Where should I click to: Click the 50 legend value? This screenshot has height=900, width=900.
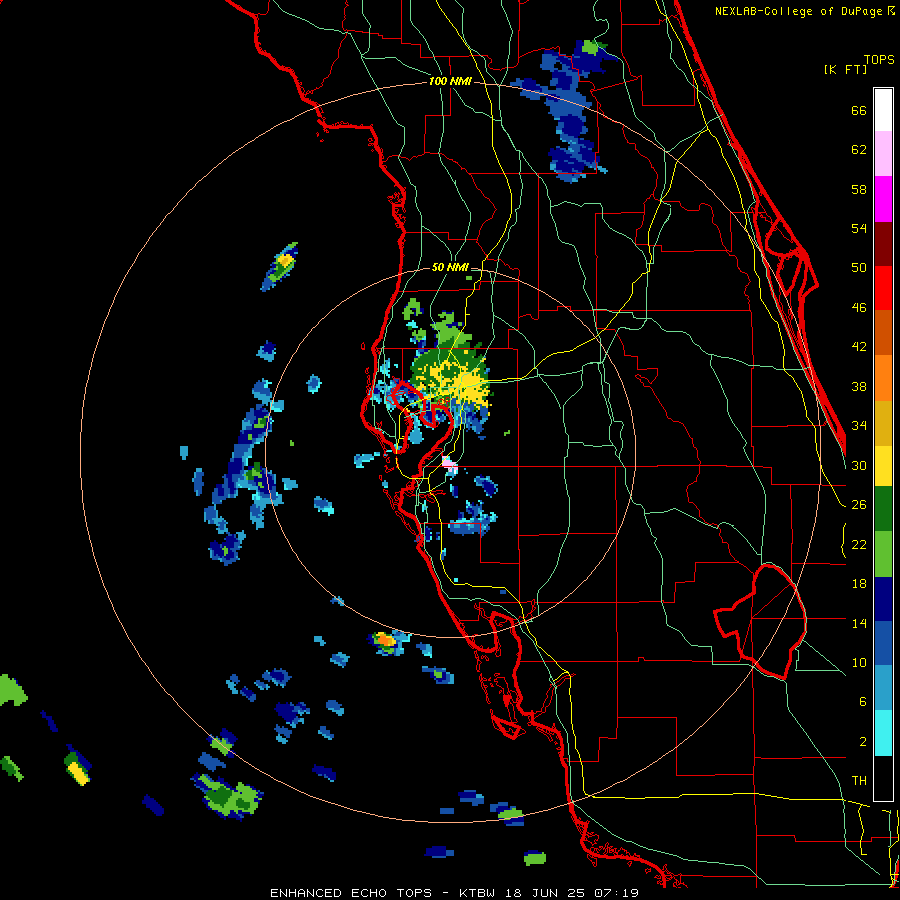point(859,268)
